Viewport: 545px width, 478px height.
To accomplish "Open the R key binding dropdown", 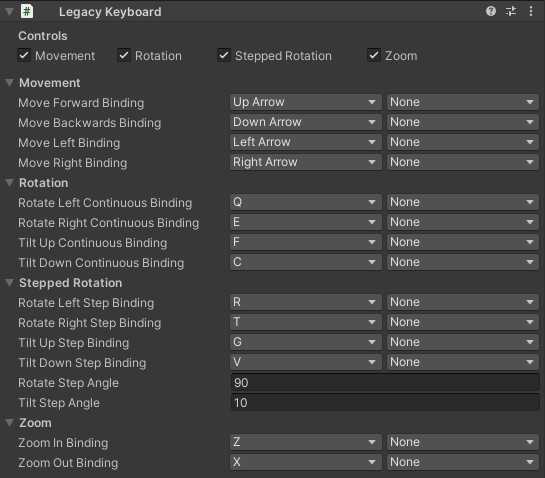I will 306,302.
